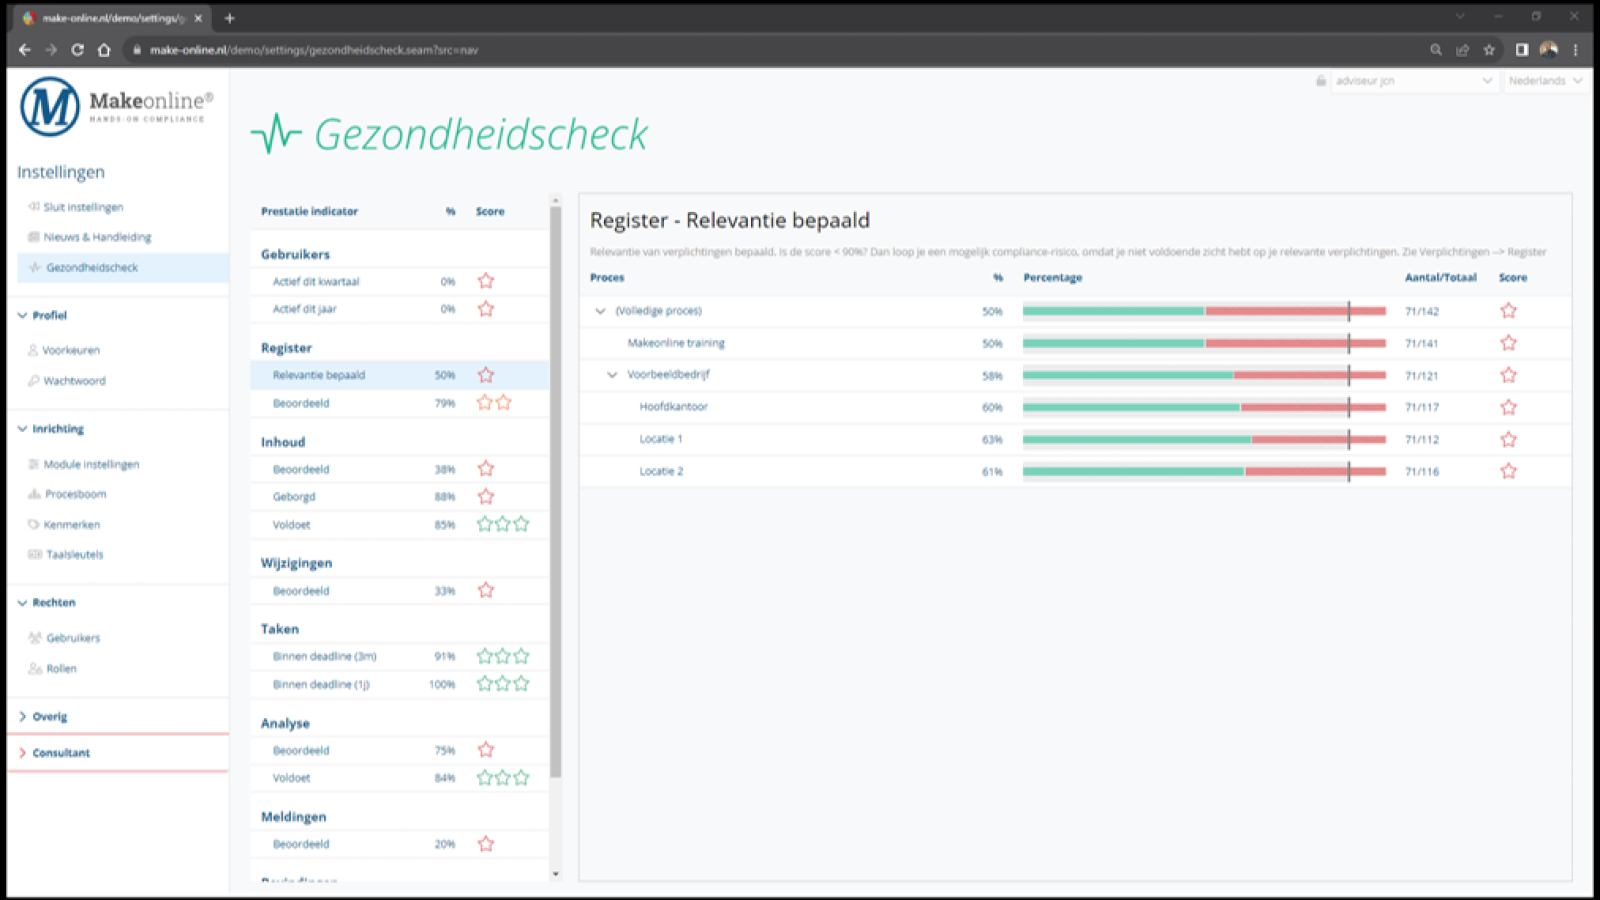Open Binnen deadline (3m) indicator
Image resolution: width=1600 pixels, height=900 pixels.
pyautogui.click(x=324, y=656)
